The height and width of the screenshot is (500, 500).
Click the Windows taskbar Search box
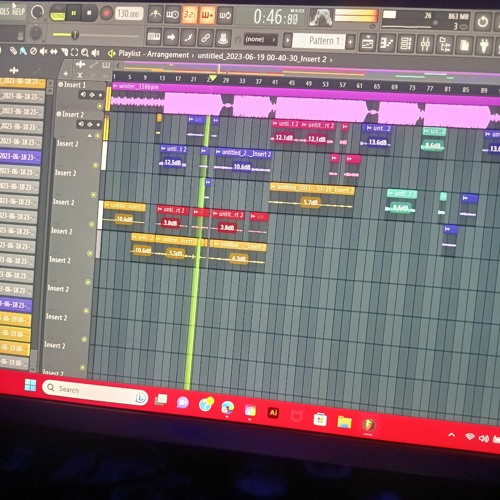(95, 393)
